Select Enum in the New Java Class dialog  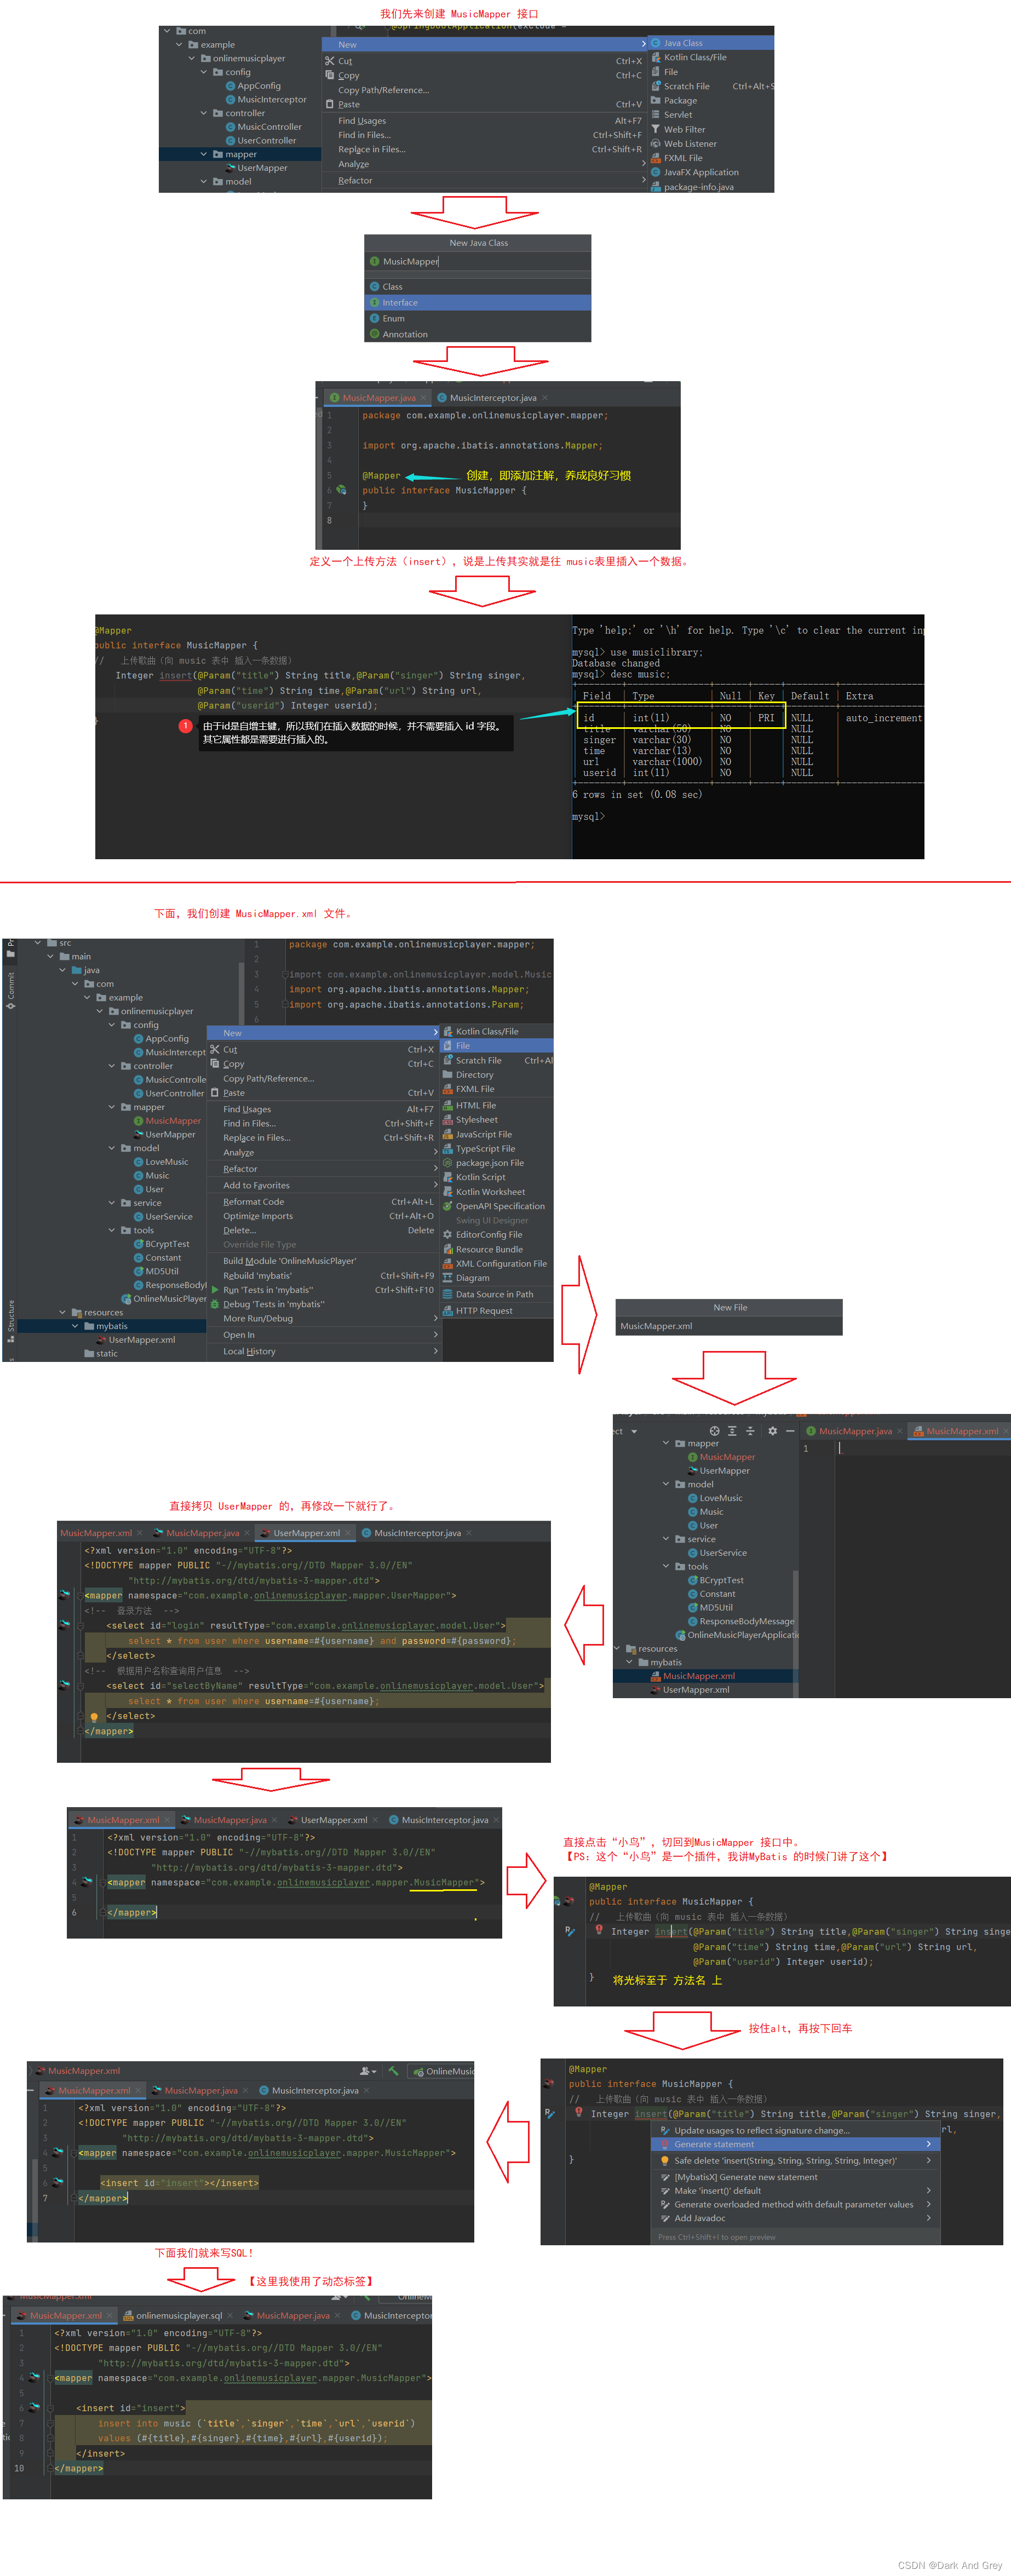point(478,319)
